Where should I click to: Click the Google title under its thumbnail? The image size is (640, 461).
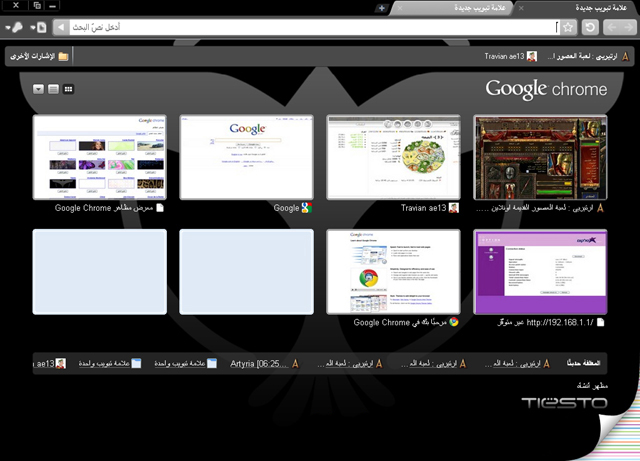(286, 208)
